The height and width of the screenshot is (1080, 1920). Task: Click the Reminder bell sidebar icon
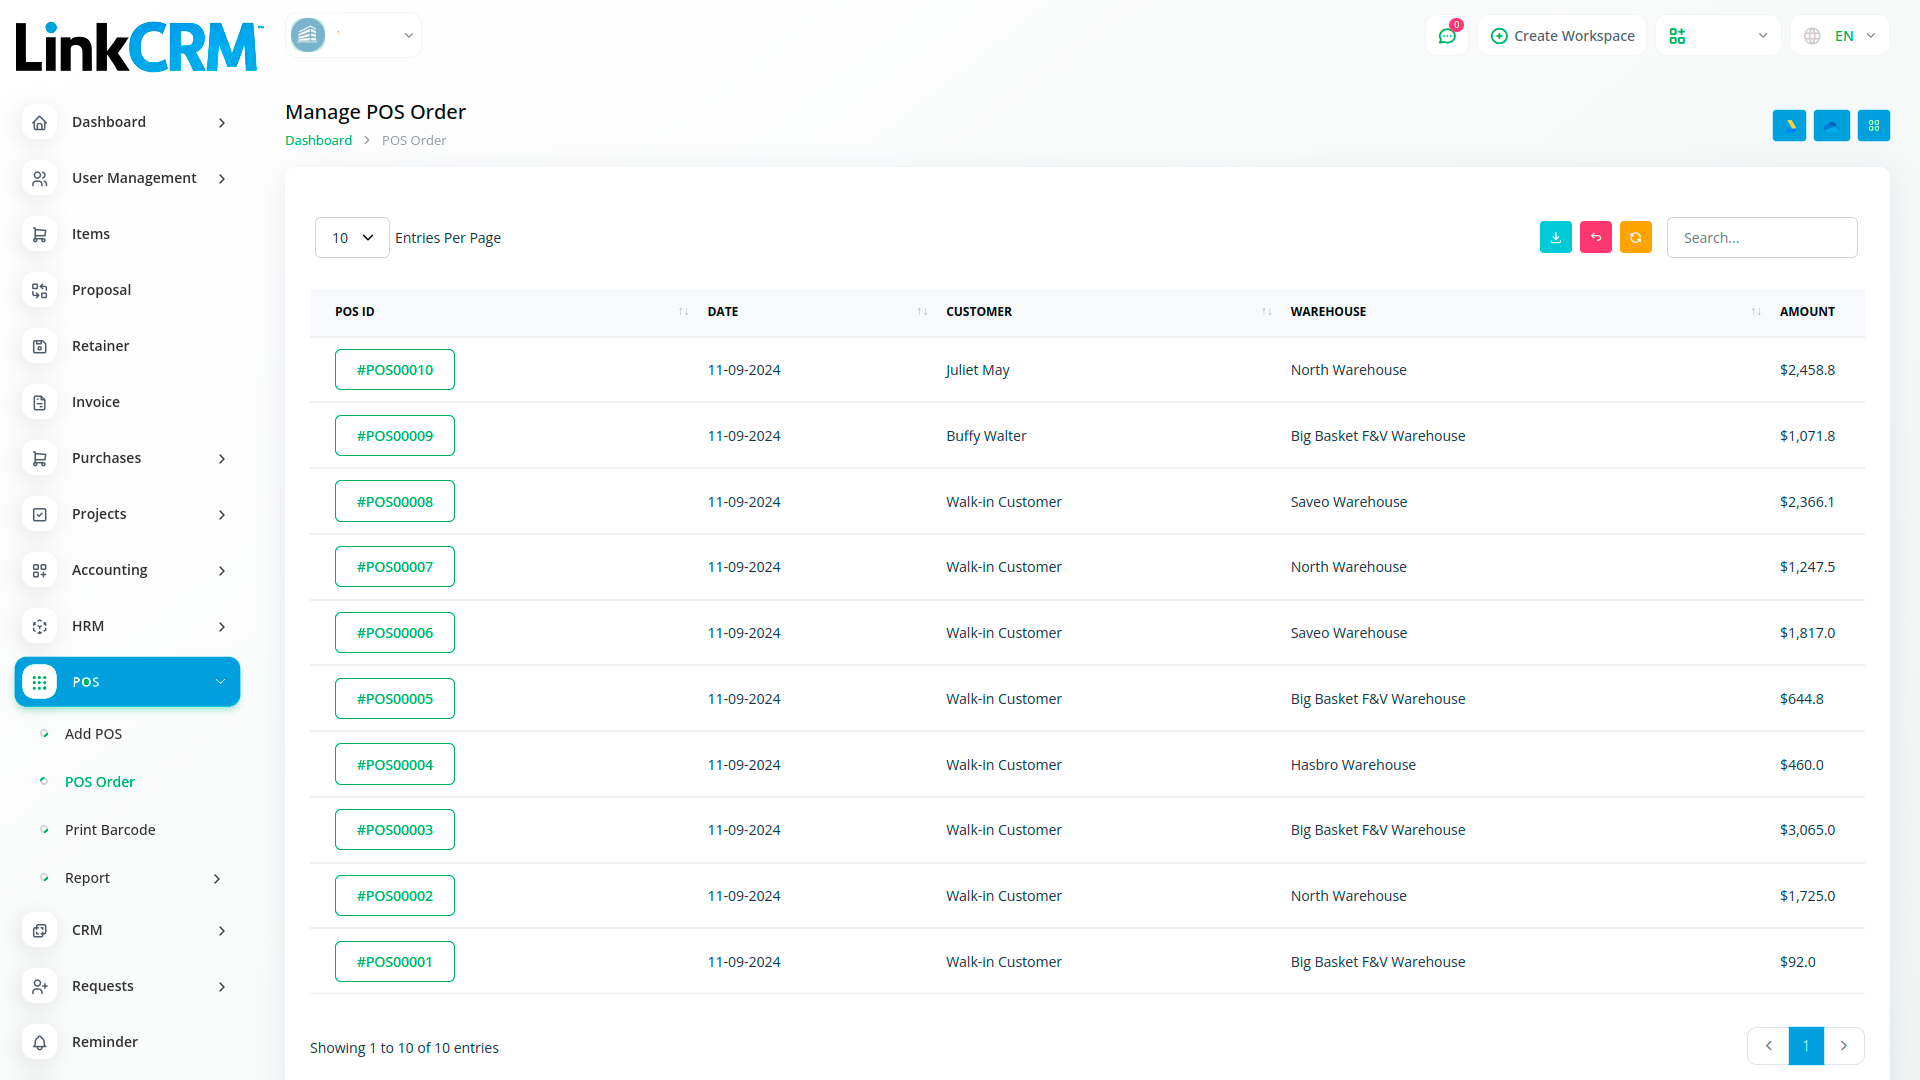point(39,1042)
